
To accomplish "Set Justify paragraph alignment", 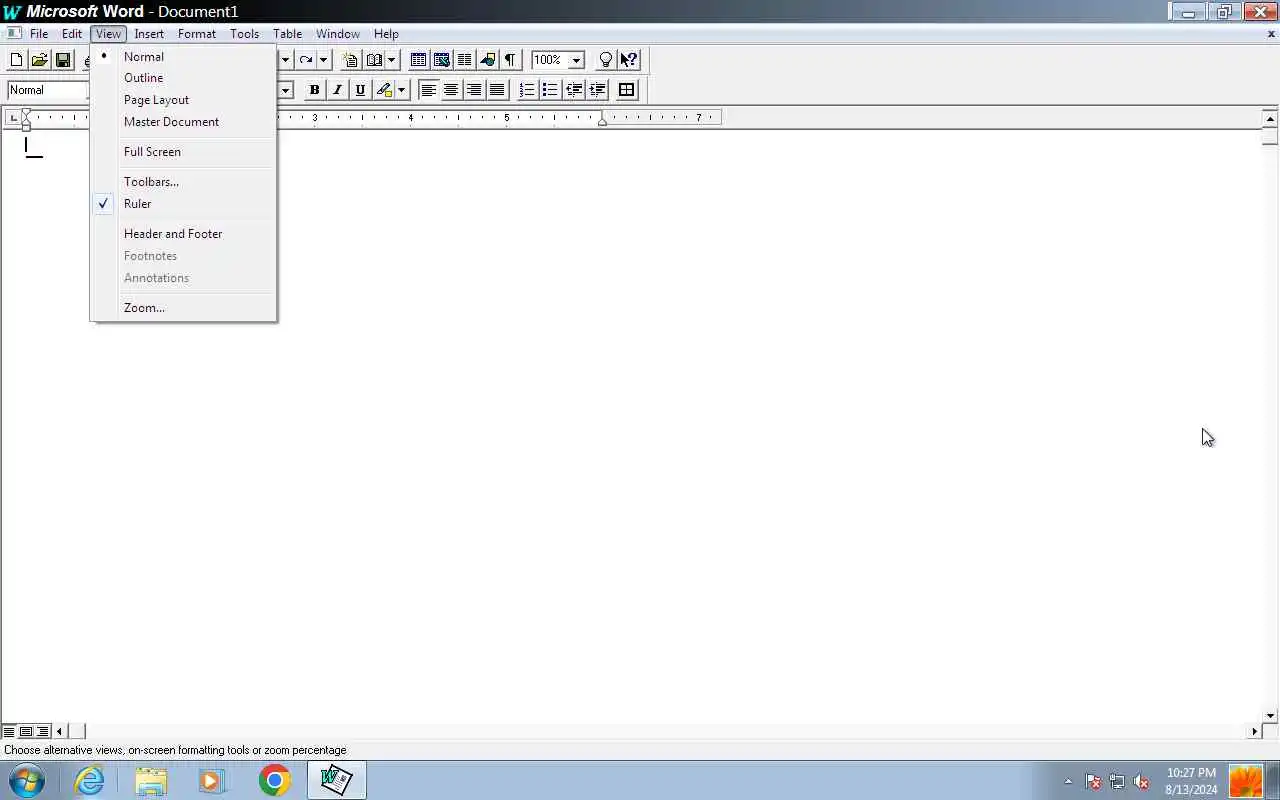I will [x=497, y=90].
